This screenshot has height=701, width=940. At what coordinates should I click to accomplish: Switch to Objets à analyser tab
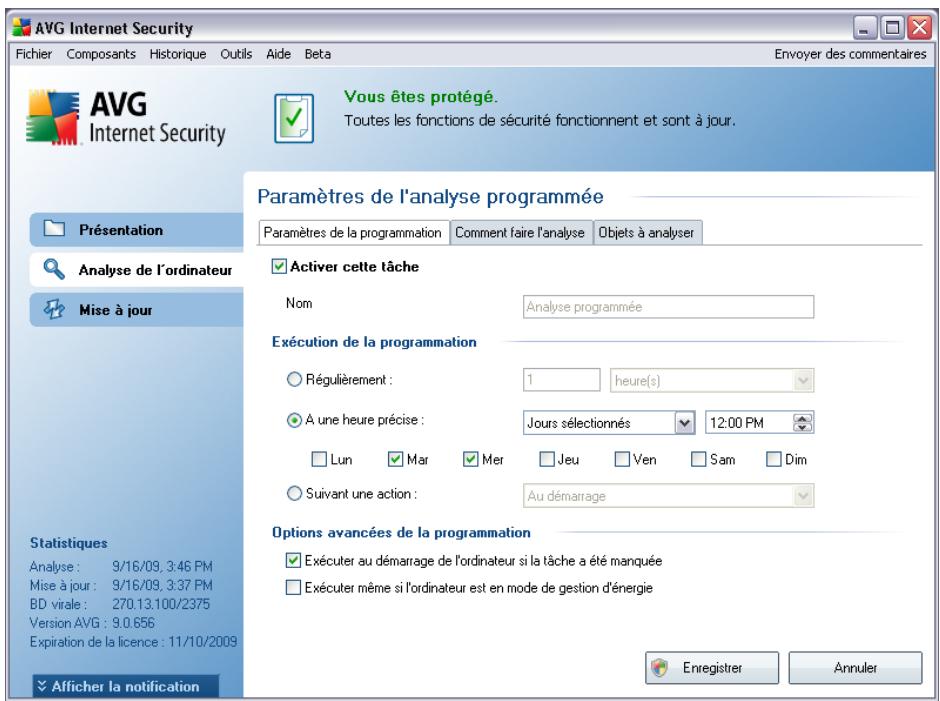click(x=646, y=233)
